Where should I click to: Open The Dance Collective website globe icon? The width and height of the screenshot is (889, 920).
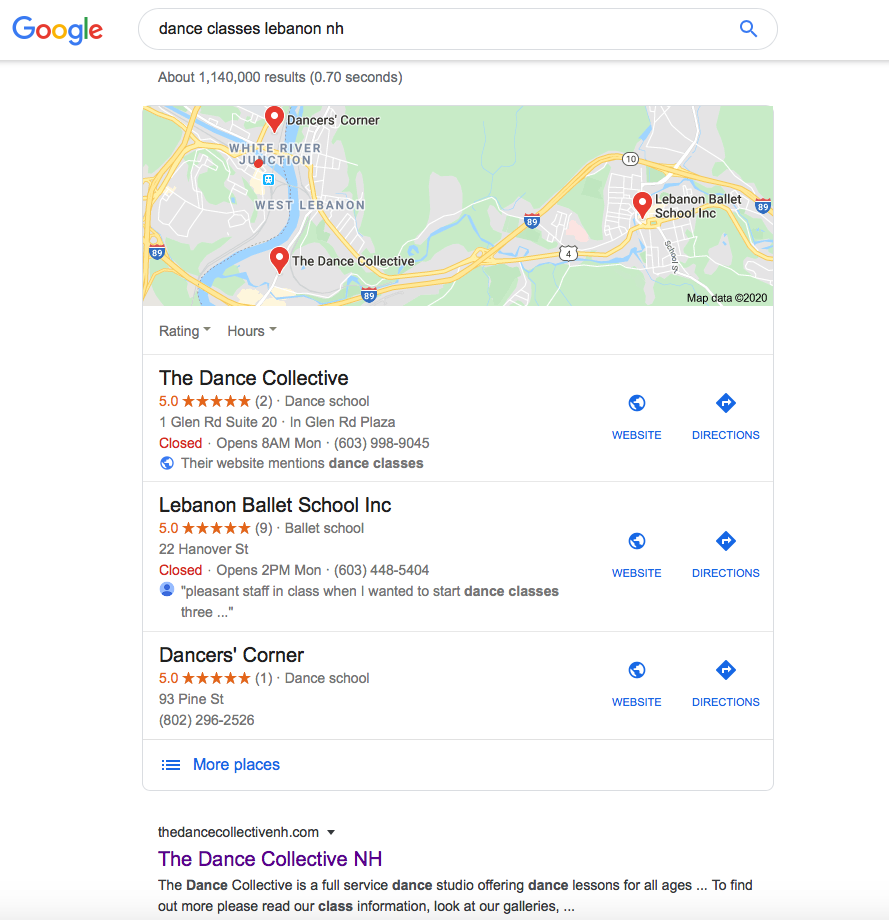(x=637, y=403)
